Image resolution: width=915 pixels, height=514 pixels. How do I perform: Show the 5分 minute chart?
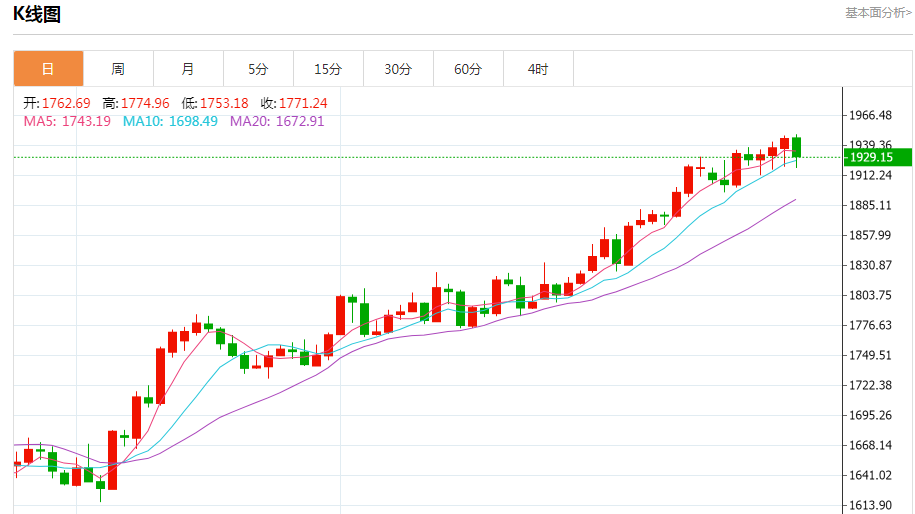click(x=258, y=69)
